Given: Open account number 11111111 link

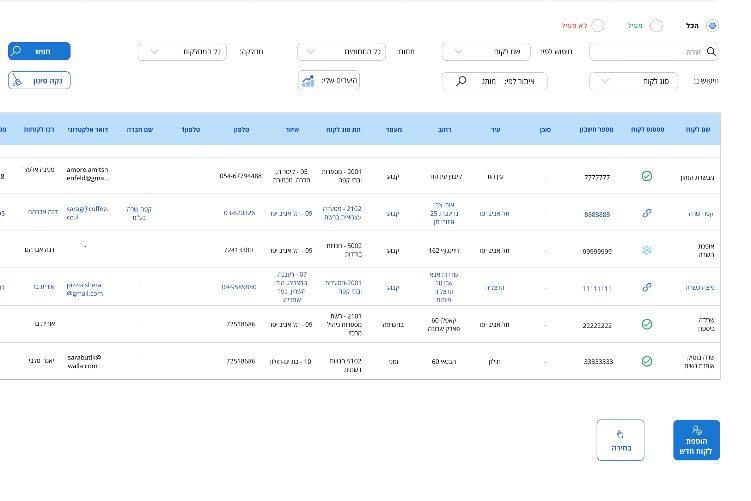Looking at the screenshot, I should click(597, 288).
